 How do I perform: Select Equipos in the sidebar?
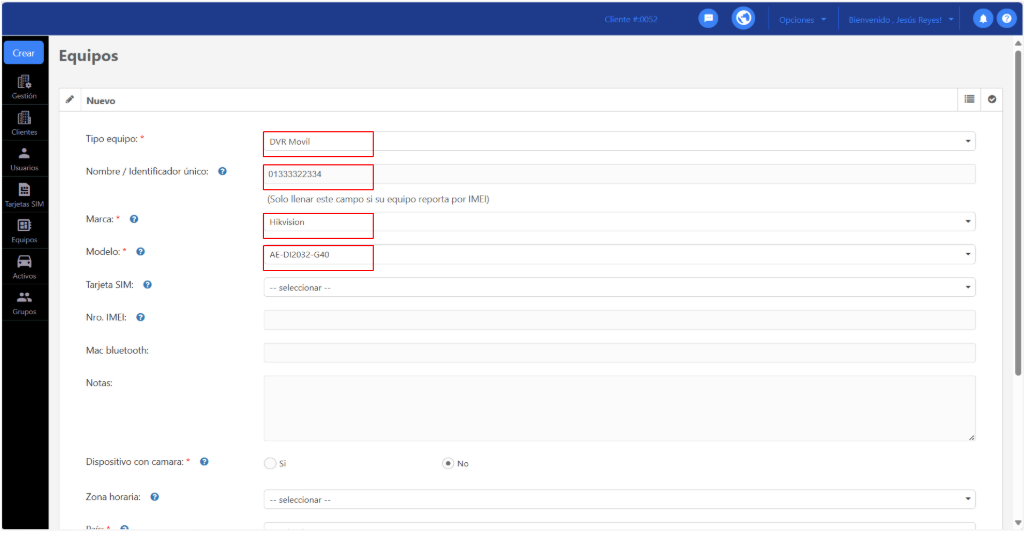coord(24,231)
